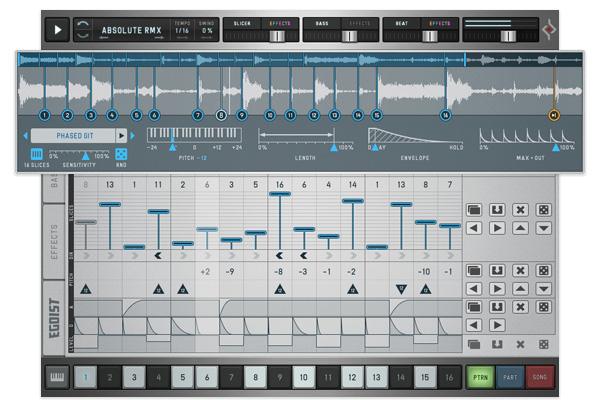Switch to the PART tab
Image resolution: width=600 pixels, height=400 pixels.
pyautogui.click(x=508, y=377)
